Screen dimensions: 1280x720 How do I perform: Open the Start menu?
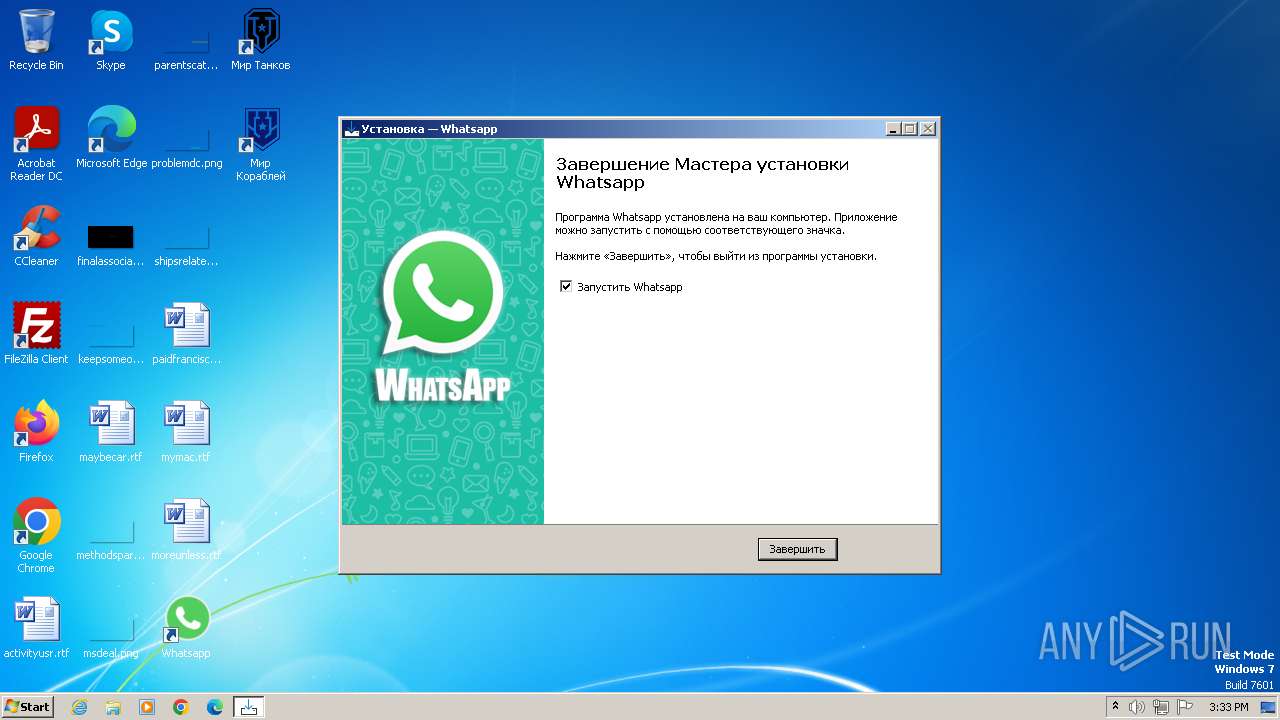pyautogui.click(x=27, y=707)
